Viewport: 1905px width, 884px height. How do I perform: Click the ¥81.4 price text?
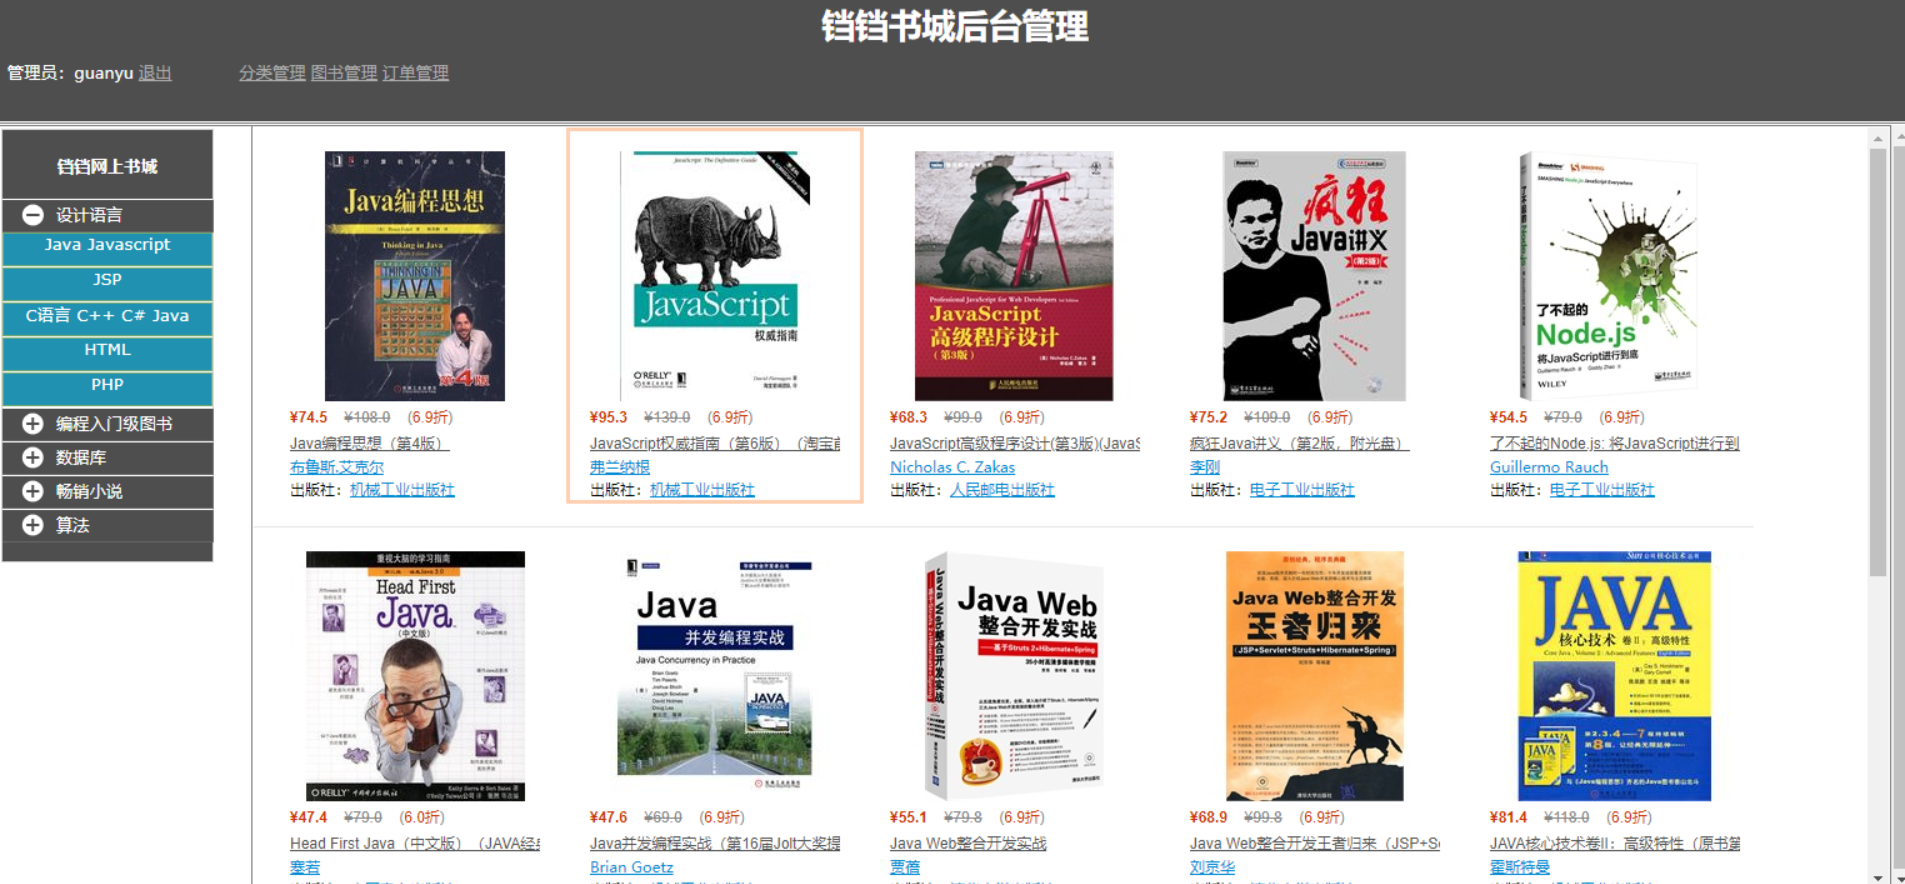coord(1508,817)
